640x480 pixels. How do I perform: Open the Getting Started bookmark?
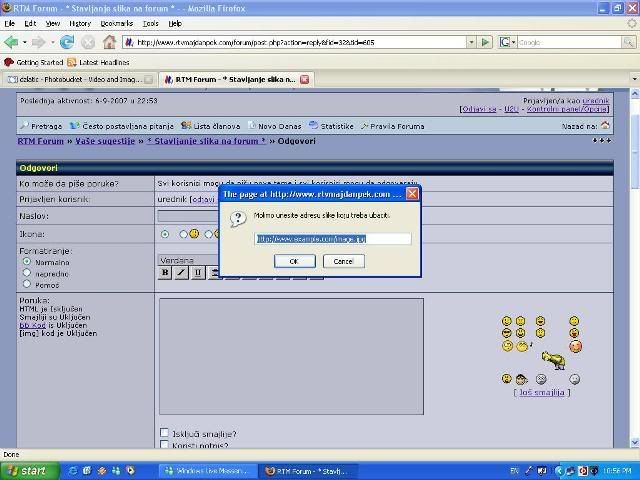point(34,62)
